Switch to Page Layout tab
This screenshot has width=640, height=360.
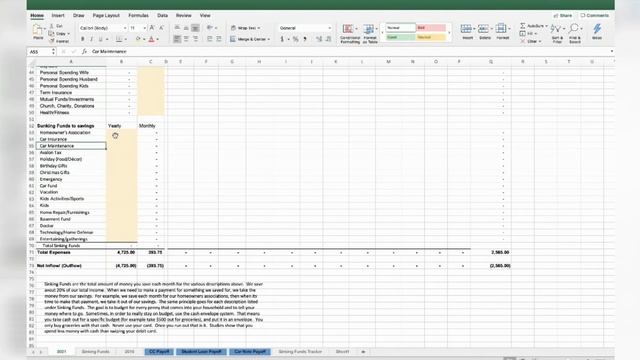(106, 16)
